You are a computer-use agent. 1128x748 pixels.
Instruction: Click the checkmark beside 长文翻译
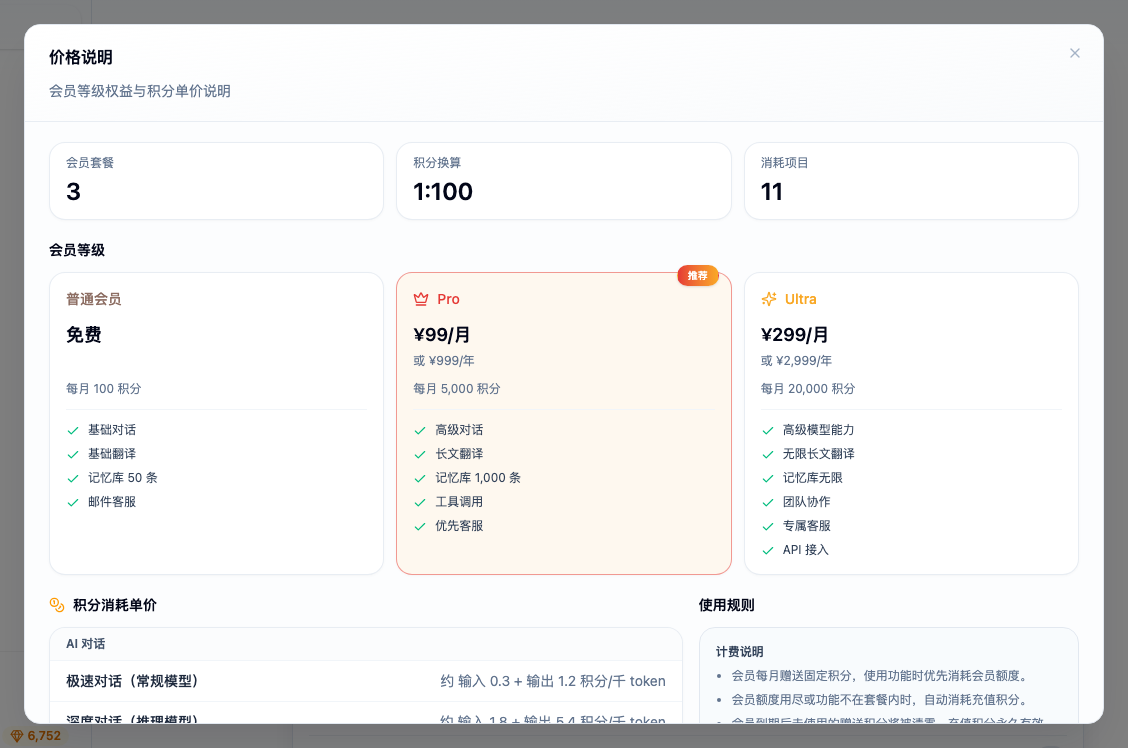pos(420,455)
